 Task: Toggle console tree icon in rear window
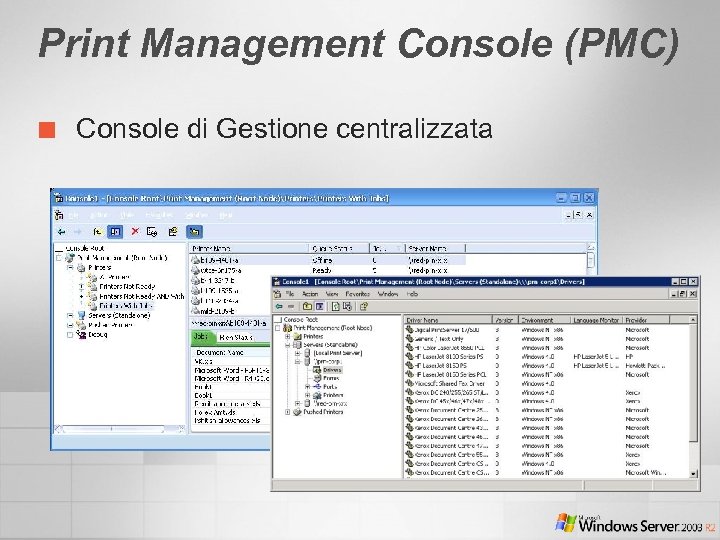[115, 232]
